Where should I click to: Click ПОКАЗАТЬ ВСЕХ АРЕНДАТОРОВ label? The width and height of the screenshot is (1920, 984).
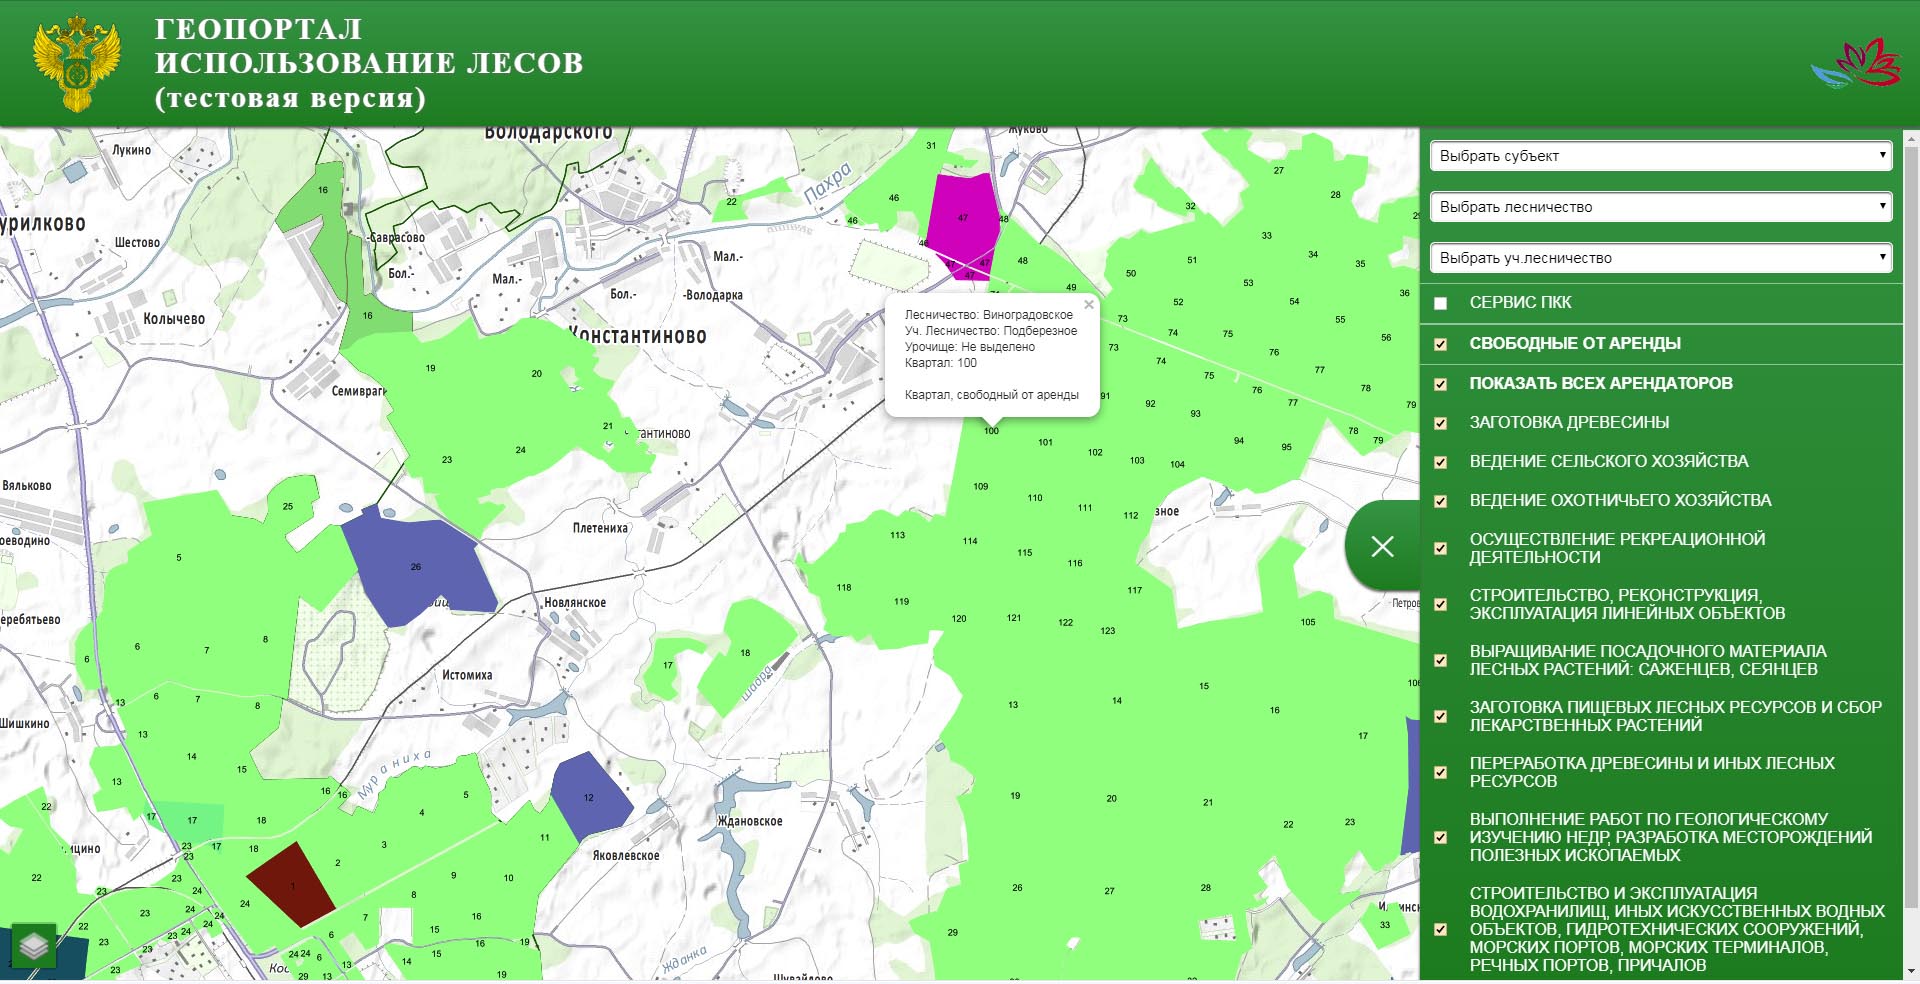1600,383
